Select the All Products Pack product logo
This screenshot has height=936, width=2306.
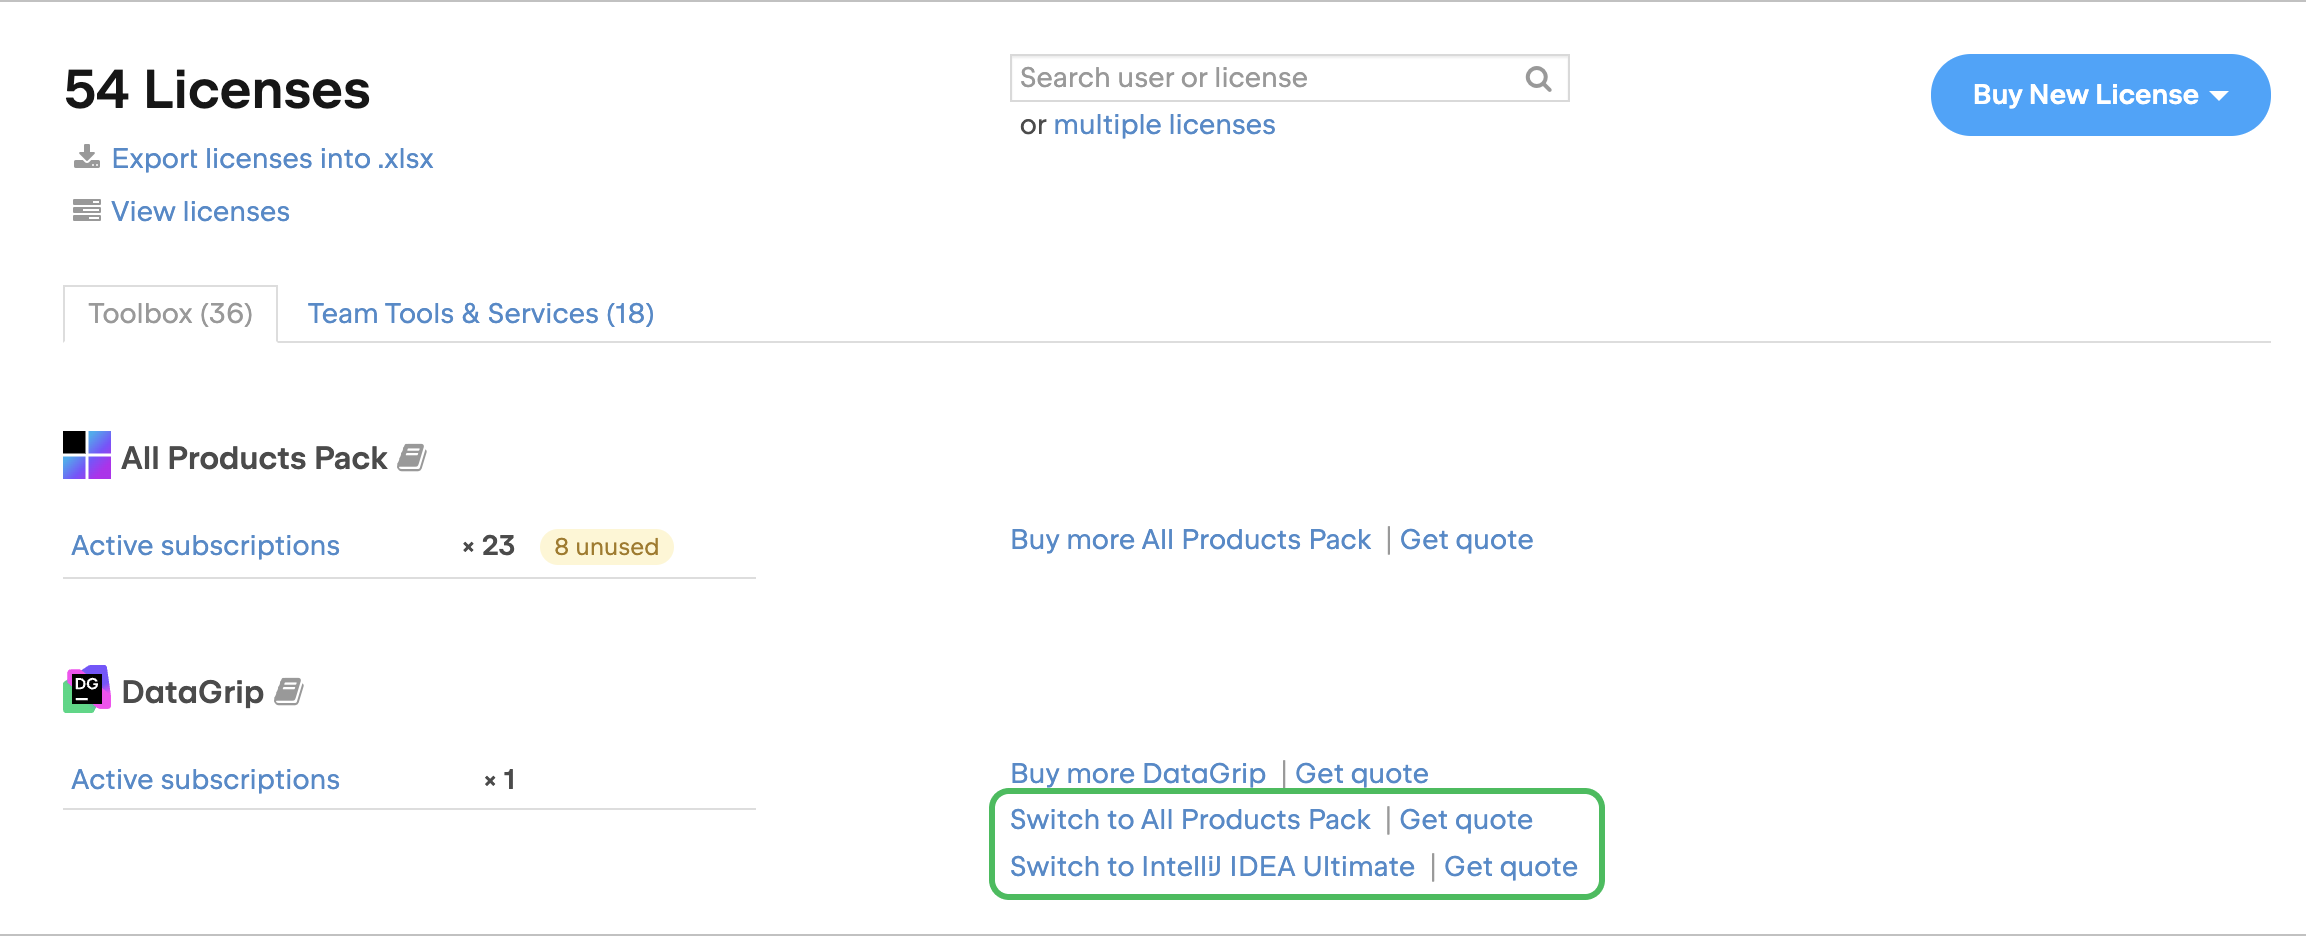pos(86,455)
